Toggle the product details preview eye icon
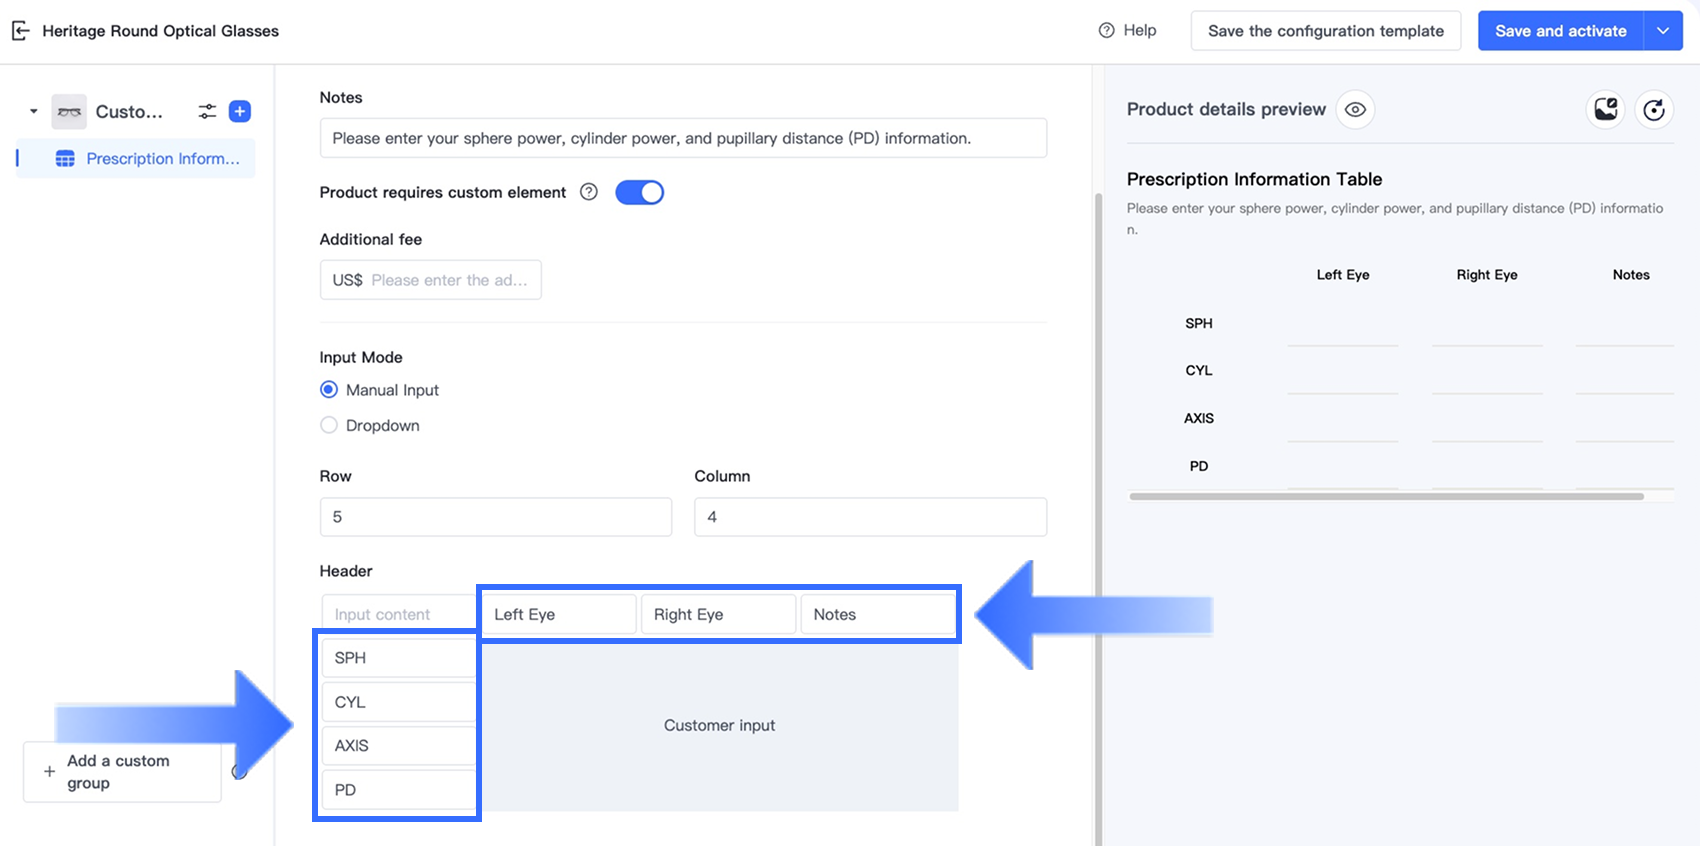 click(1355, 109)
